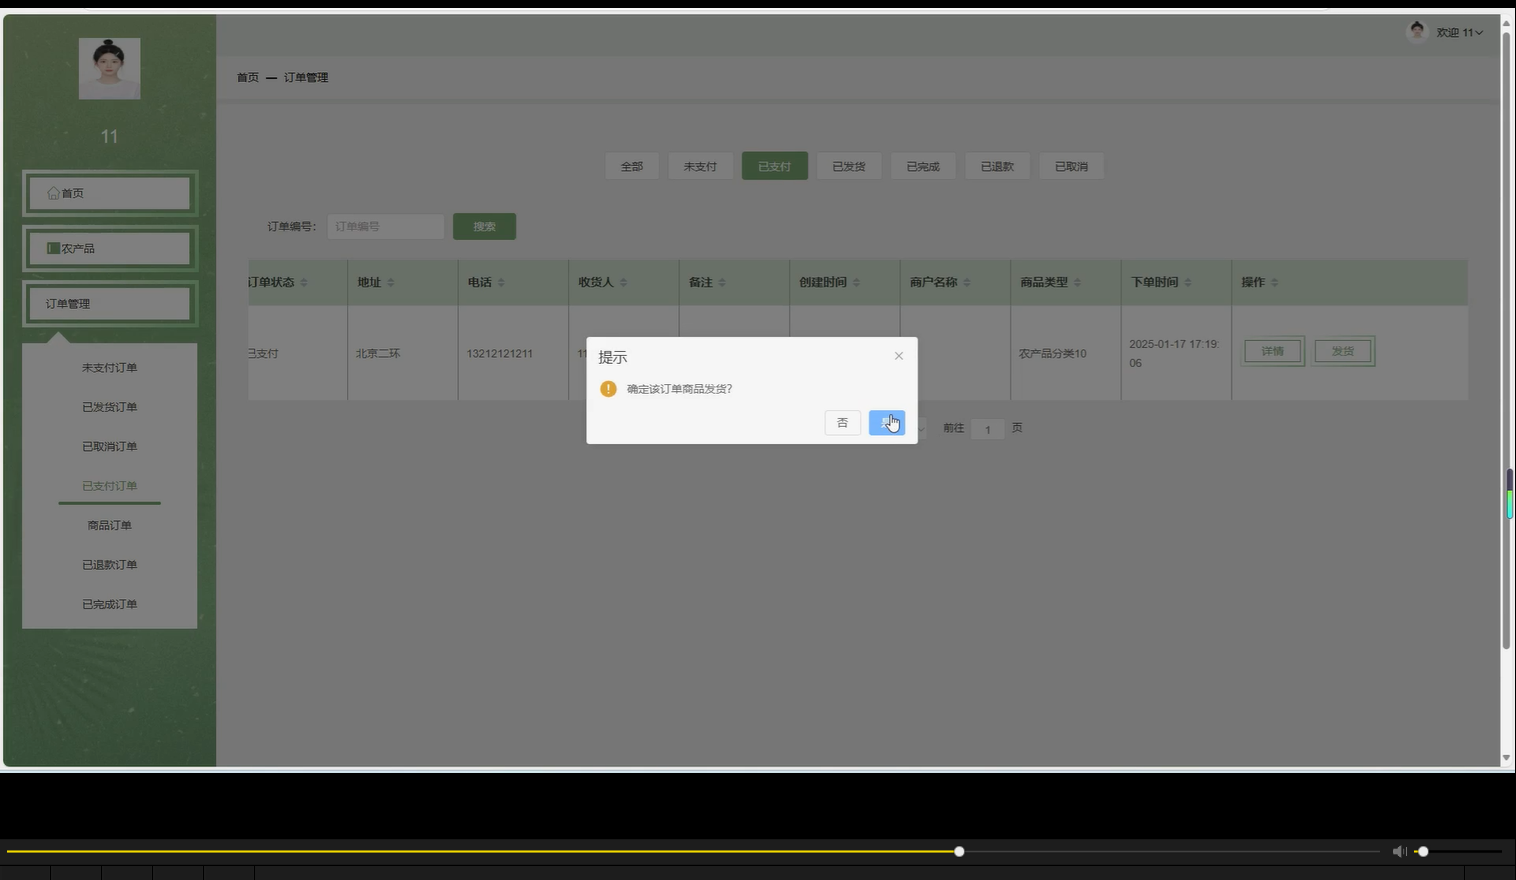Sort by the 操作 column arrows
The height and width of the screenshot is (880, 1516).
1274,283
